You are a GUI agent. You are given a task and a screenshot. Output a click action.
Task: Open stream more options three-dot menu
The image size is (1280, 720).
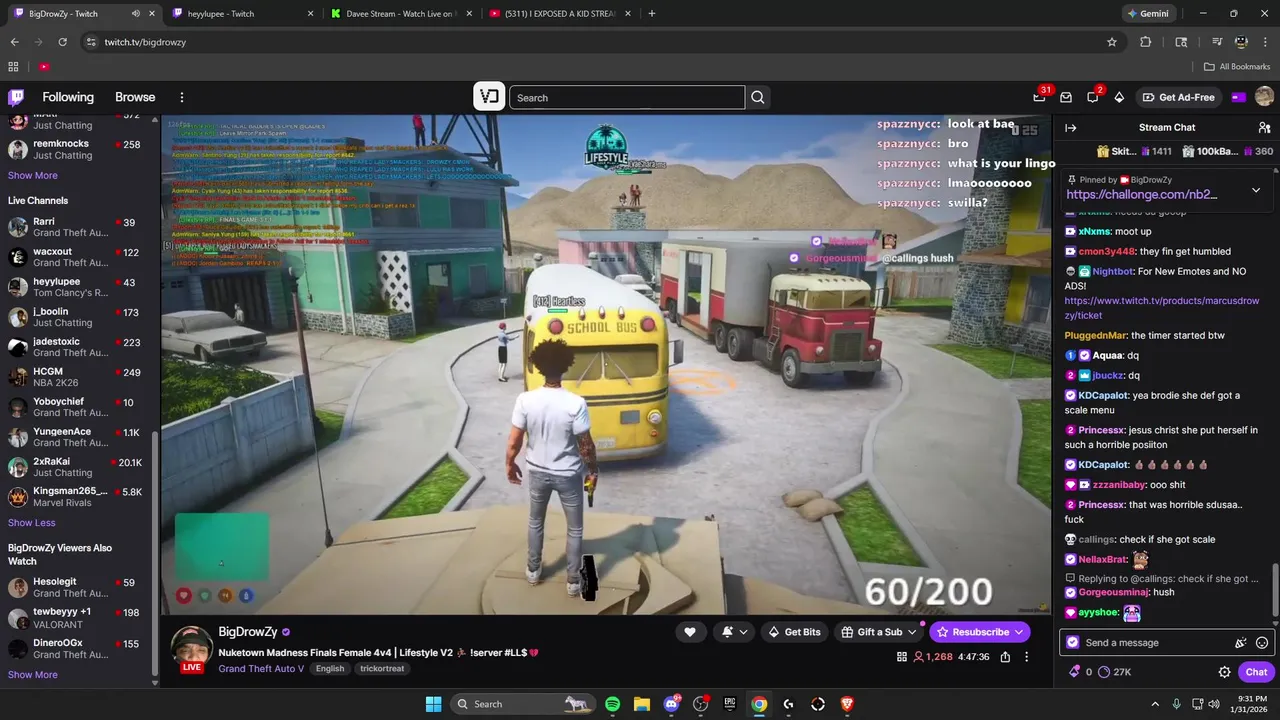(1026, 657)
